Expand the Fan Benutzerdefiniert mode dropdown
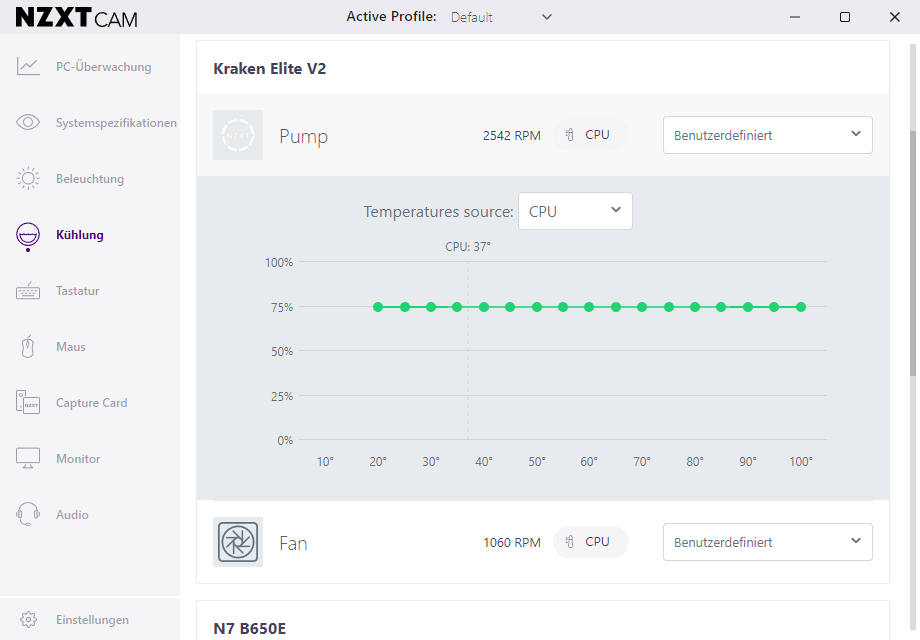920x640 pixels. point(767,542)
